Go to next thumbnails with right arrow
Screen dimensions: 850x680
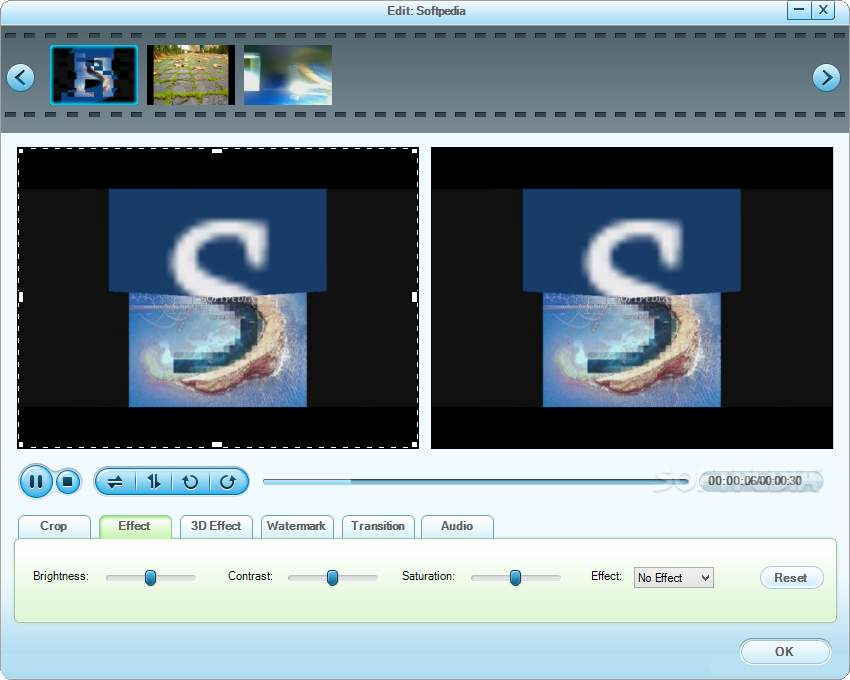pyautogui.click(x=826, y=78)
